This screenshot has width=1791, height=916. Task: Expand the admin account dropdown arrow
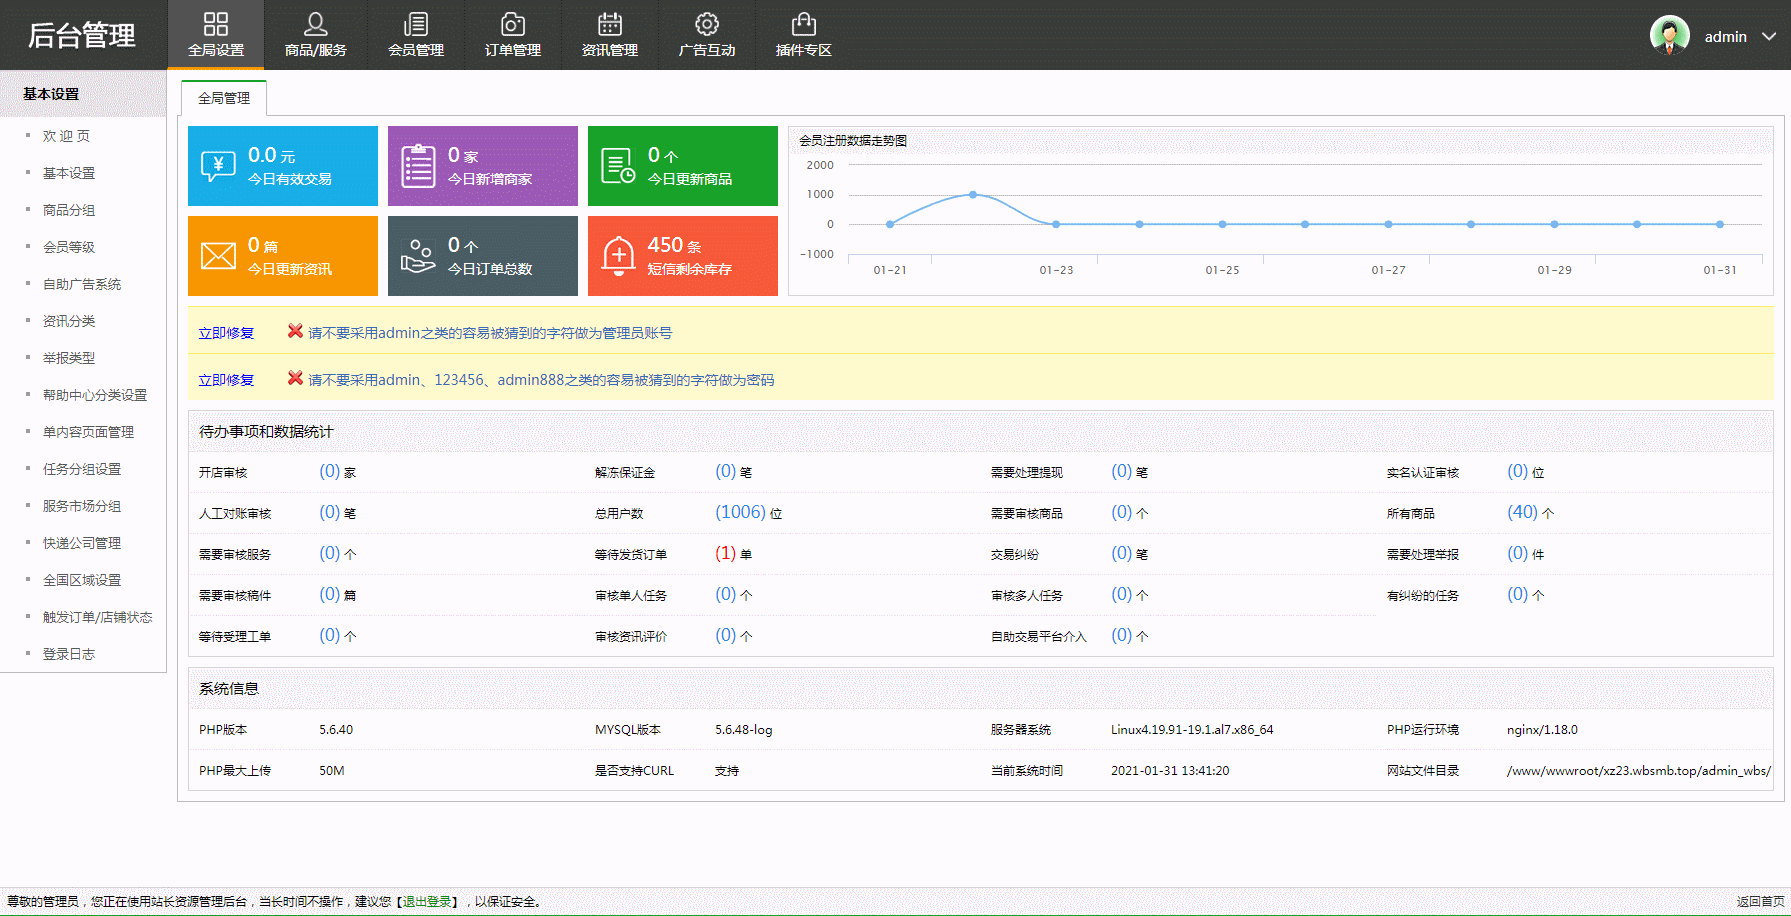[x=1769, y=36]
